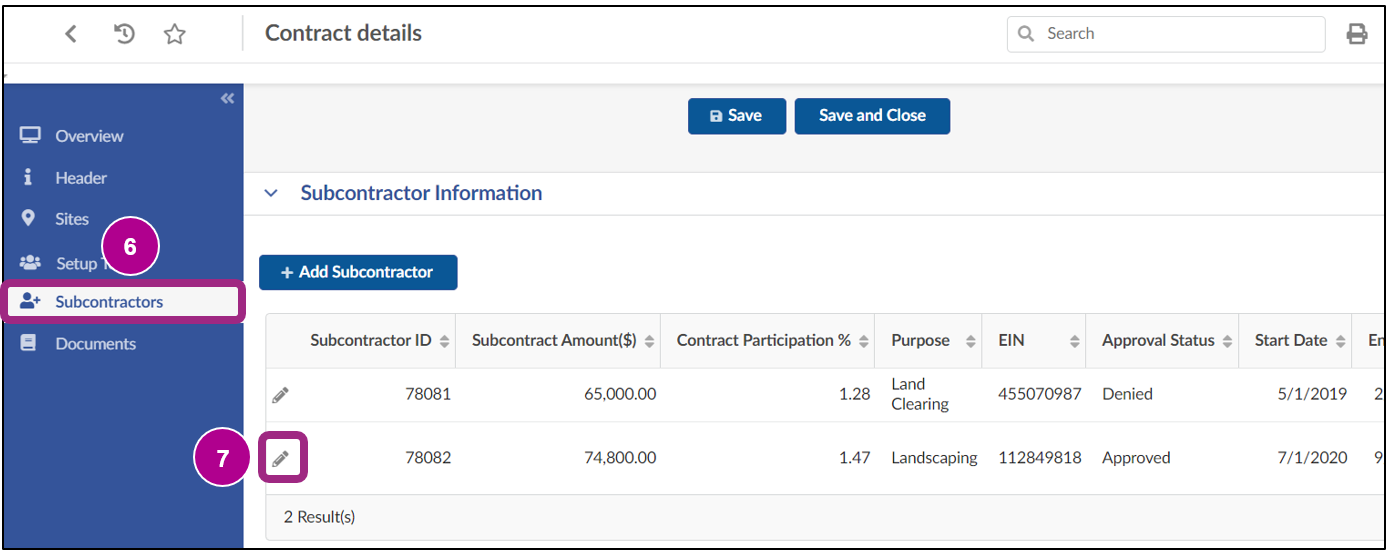Click the Land Clearing purpose cell

click(920, 394)
